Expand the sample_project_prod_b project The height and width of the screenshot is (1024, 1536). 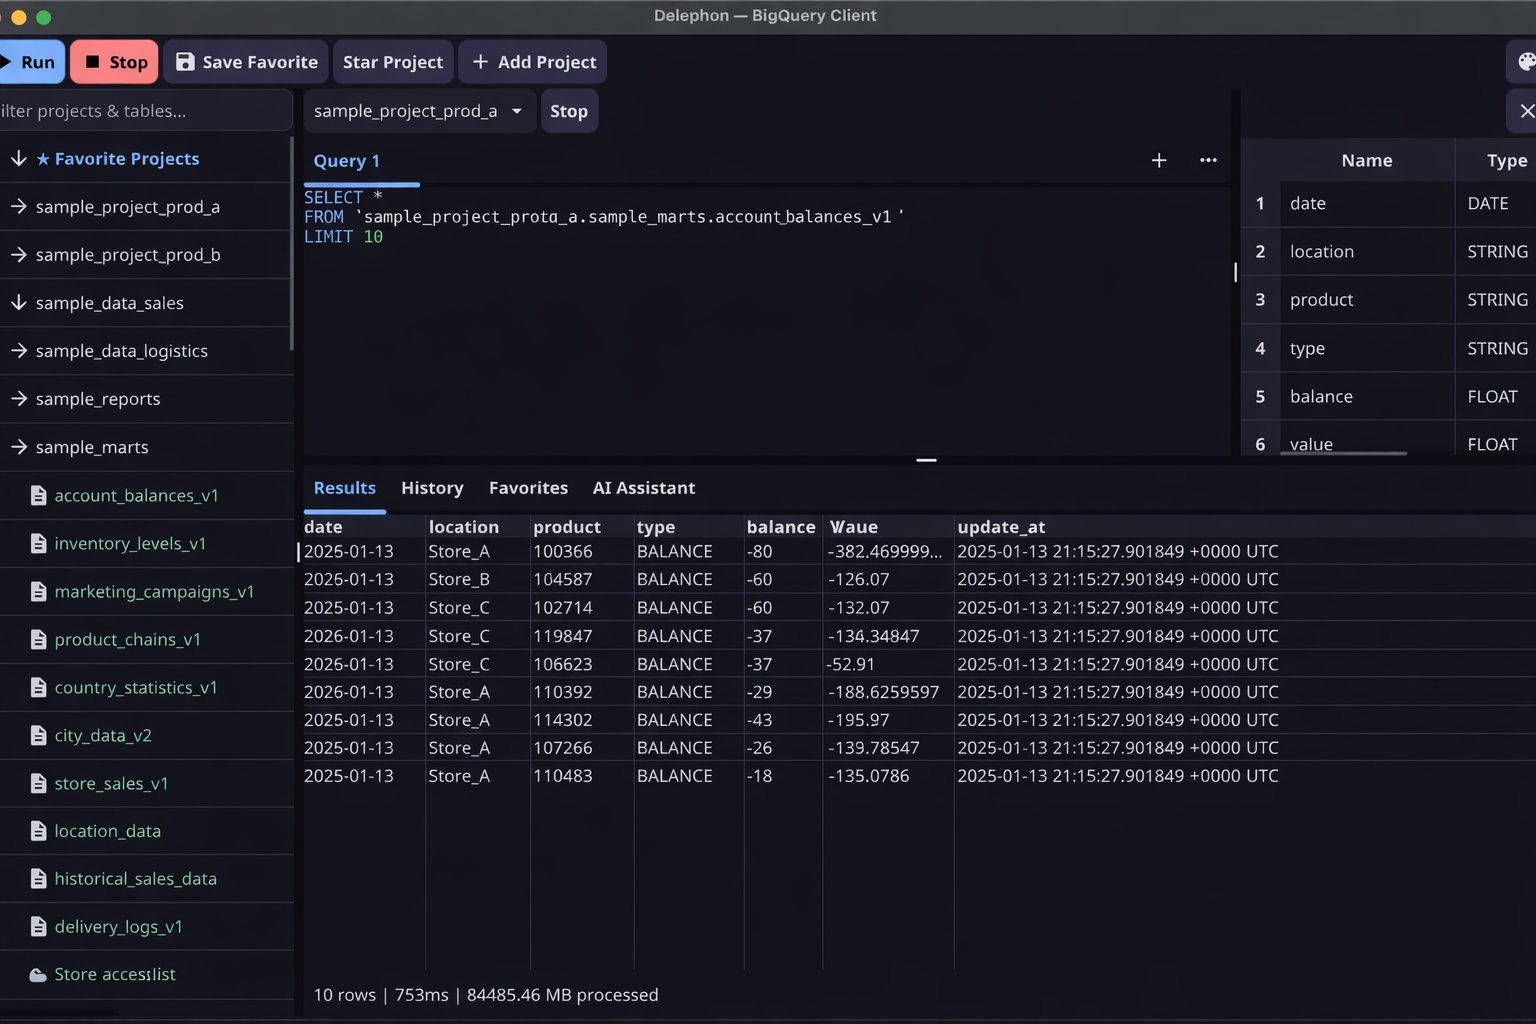[x=127, y=255]
